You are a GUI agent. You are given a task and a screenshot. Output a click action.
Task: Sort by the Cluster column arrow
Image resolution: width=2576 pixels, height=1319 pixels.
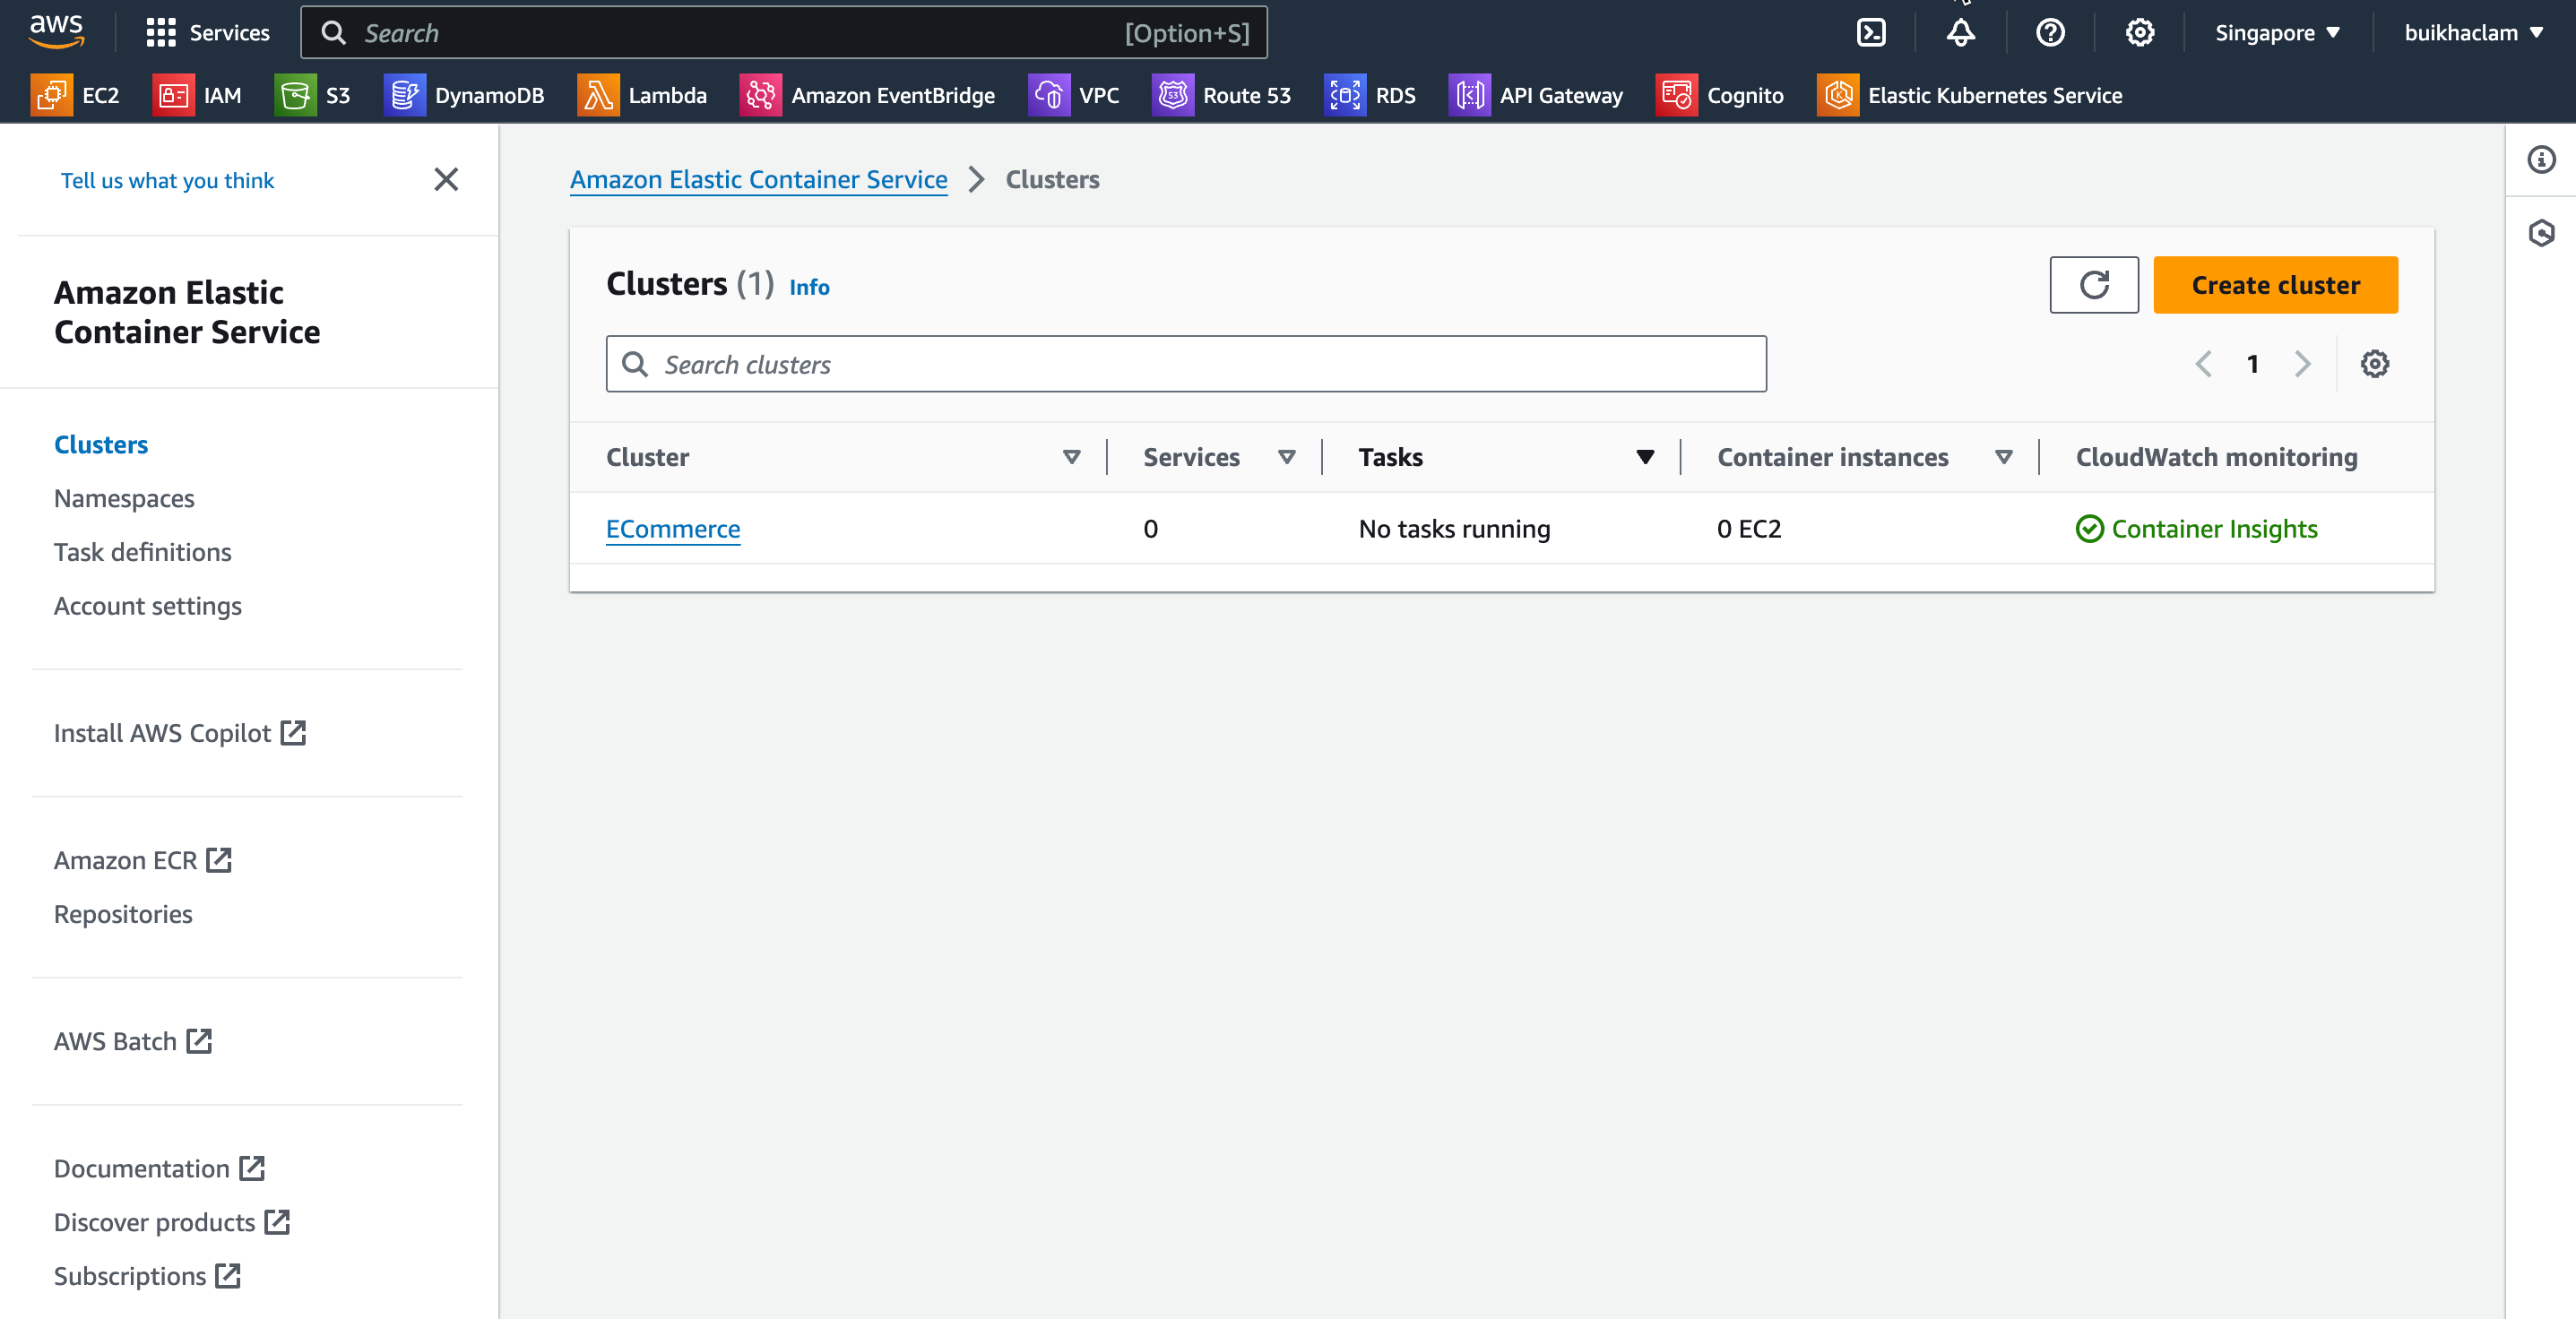tap(1071, 457)
